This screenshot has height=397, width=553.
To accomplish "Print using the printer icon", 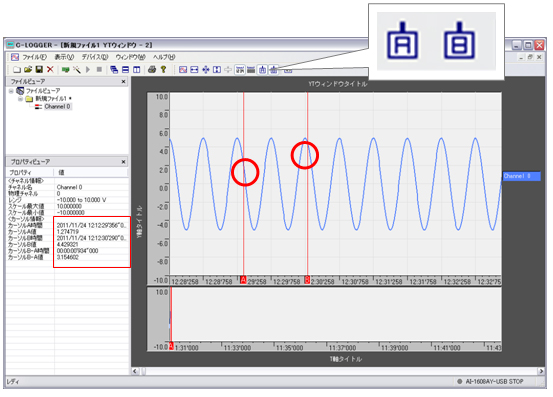I will point(152,70).
